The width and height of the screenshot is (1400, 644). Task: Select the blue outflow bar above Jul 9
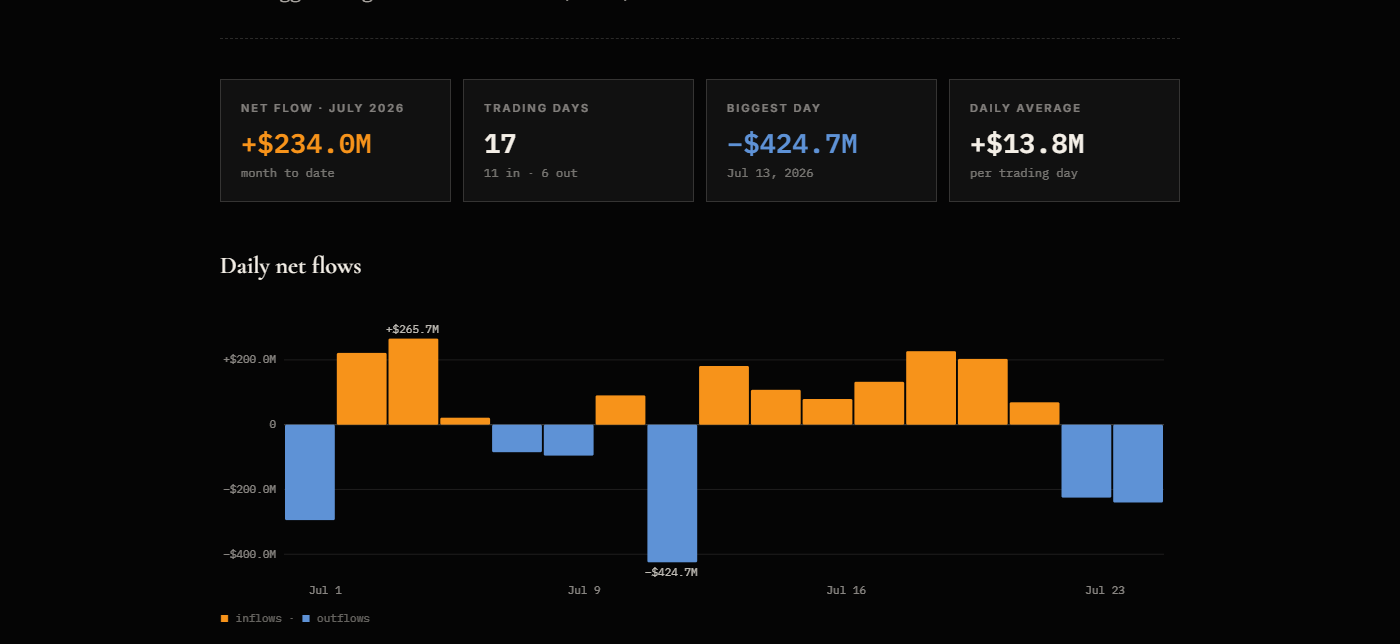click(569, 440)
